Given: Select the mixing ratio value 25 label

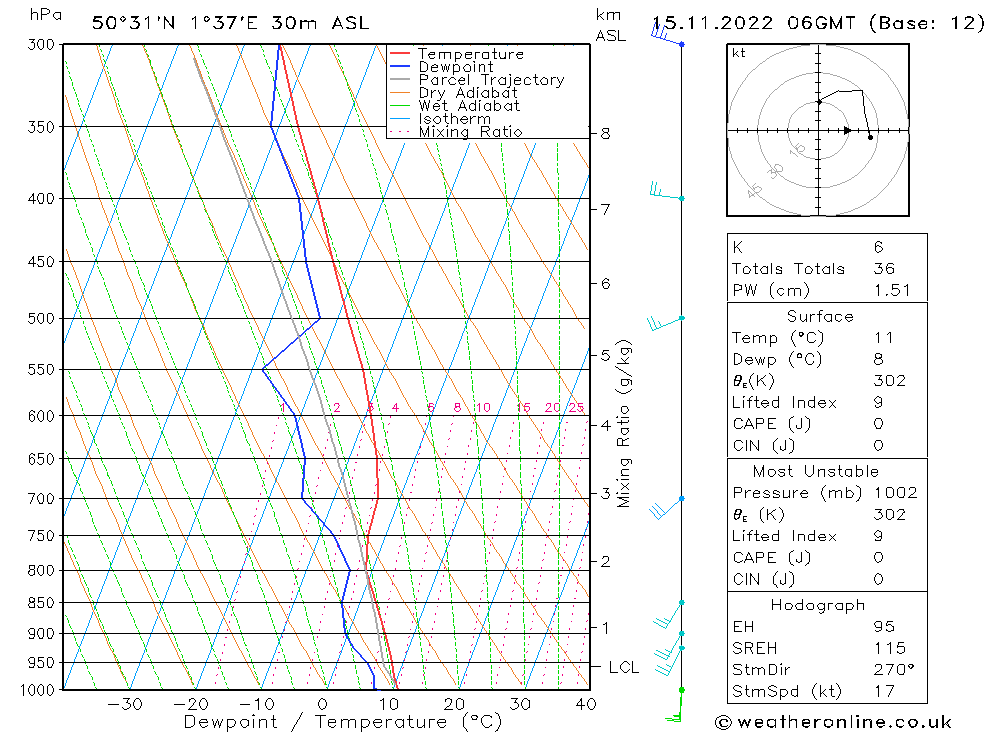Looking at the screenshot, I should point(577,408).
